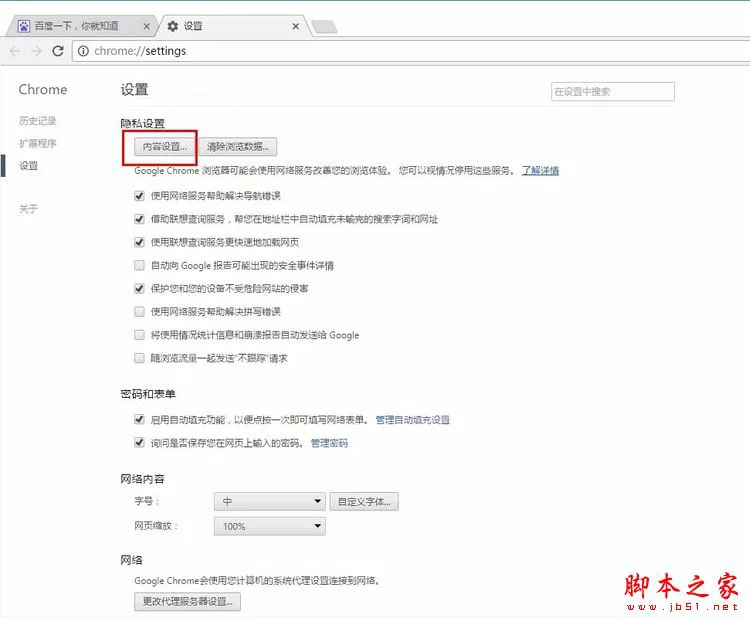Screen dimensions: 750x618
Task: Open 管理自动填充设置 link
Action: coord(413,419)
